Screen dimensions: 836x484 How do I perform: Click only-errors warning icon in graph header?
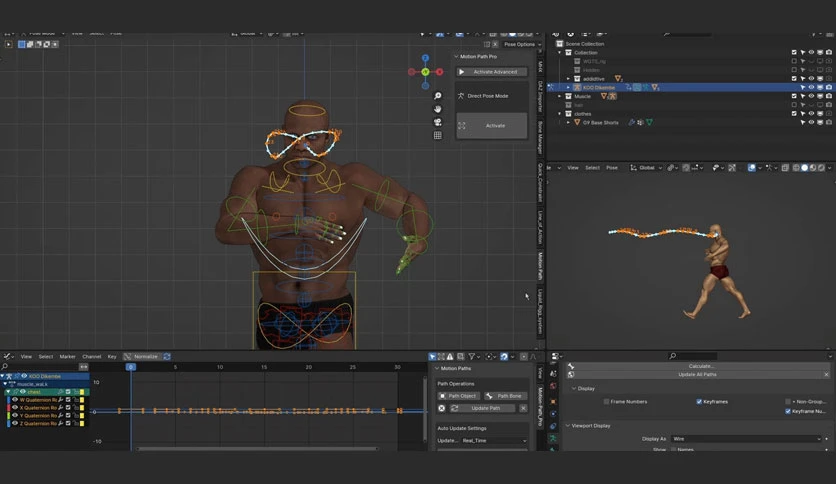click(x=450, y=357)
